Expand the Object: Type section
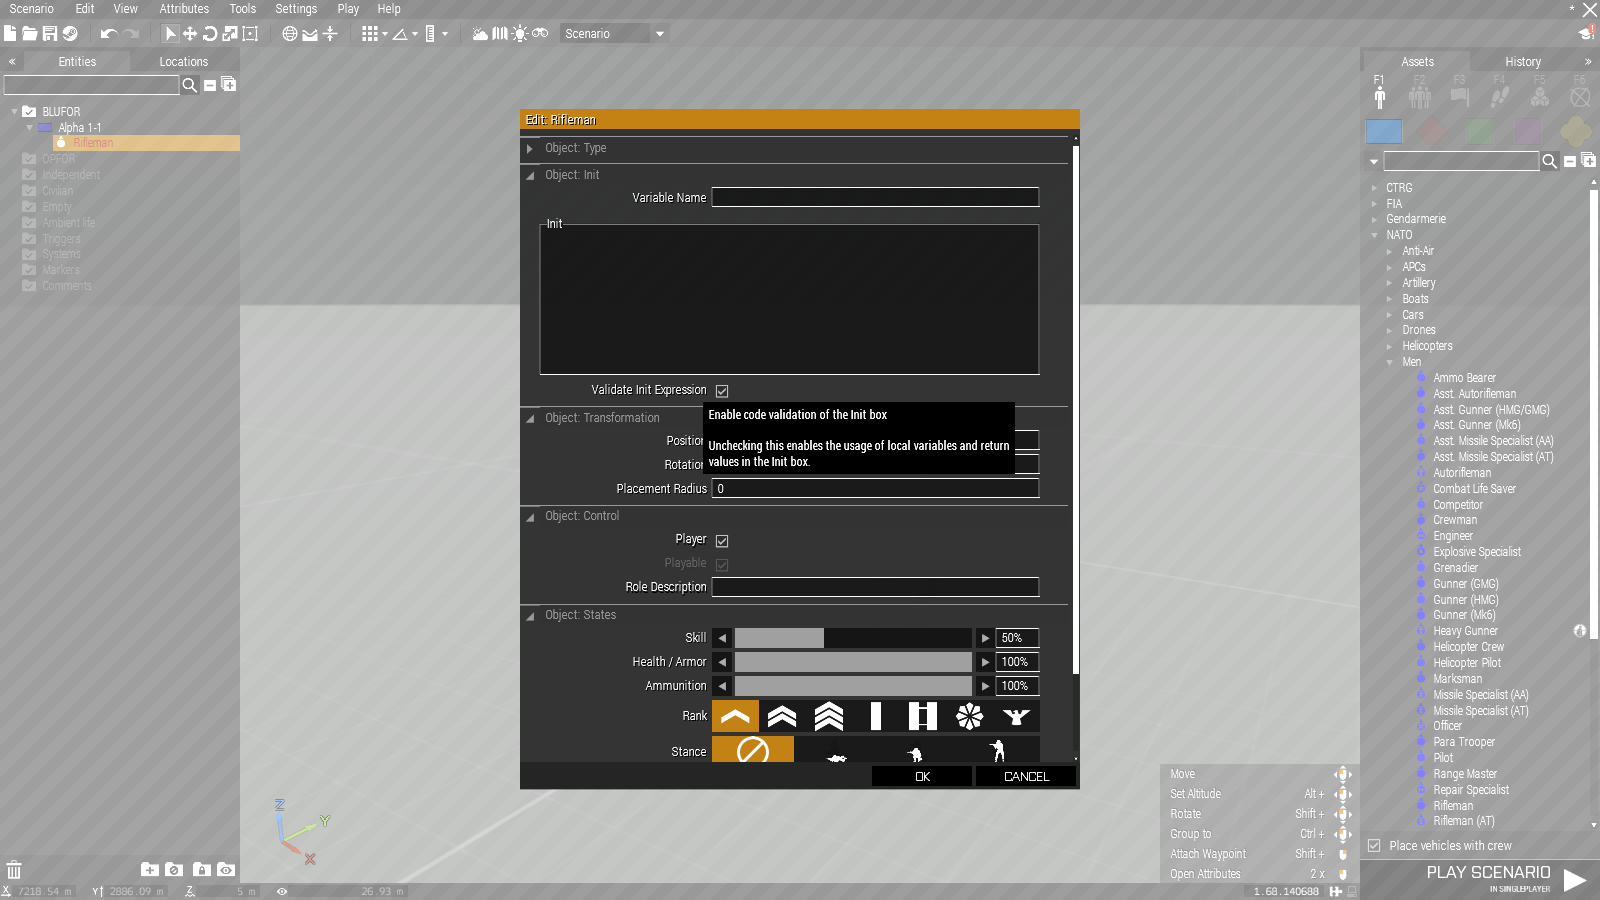Screen dimensions: 1600x900 coord(530,148)
